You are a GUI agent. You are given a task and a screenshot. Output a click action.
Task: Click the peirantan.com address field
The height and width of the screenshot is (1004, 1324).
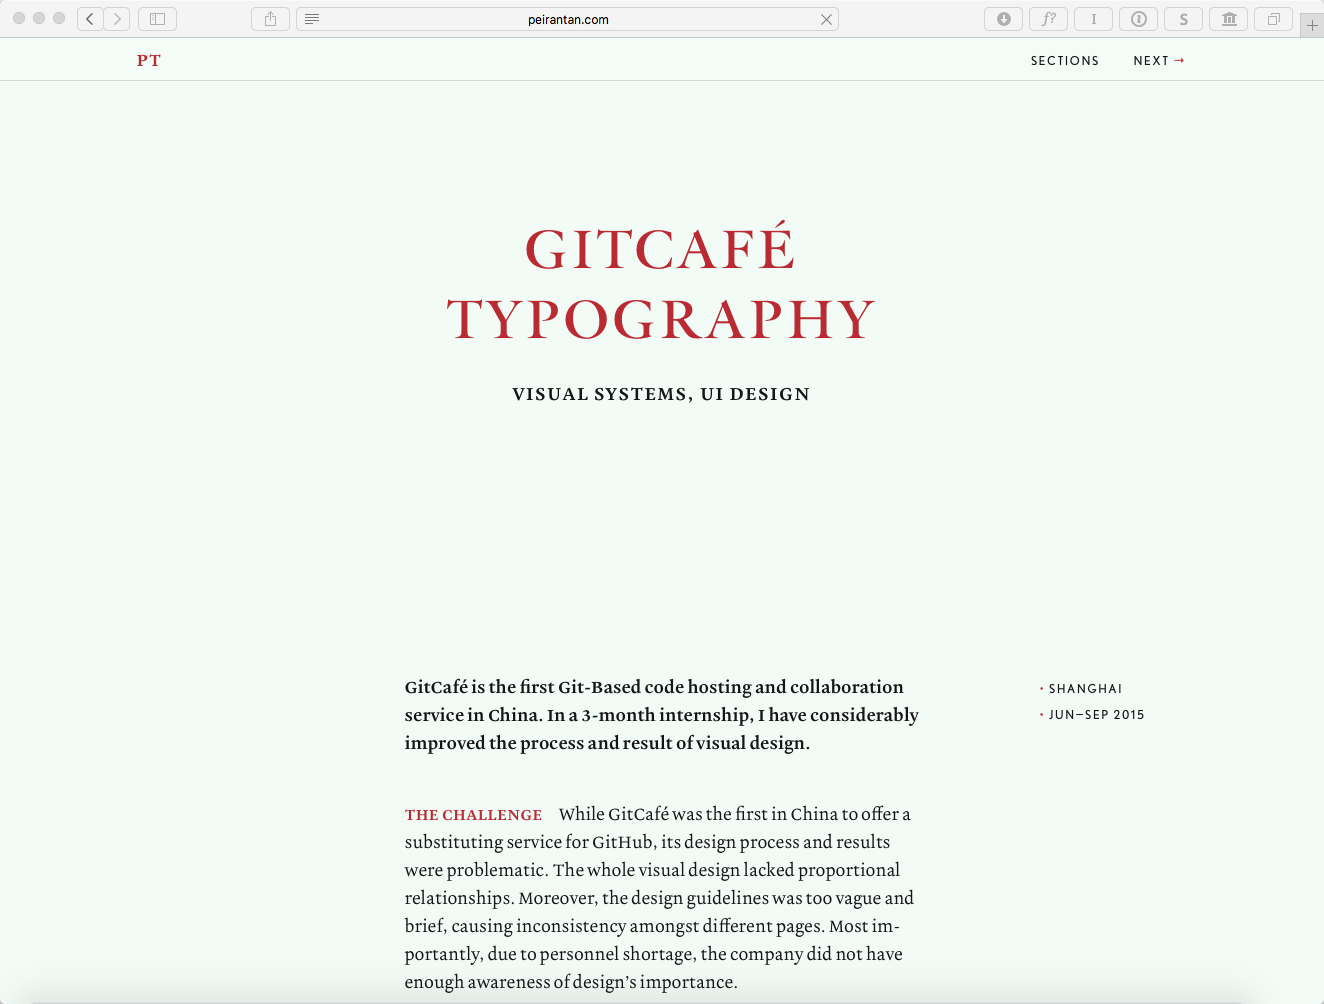click(x=568, y=19)
